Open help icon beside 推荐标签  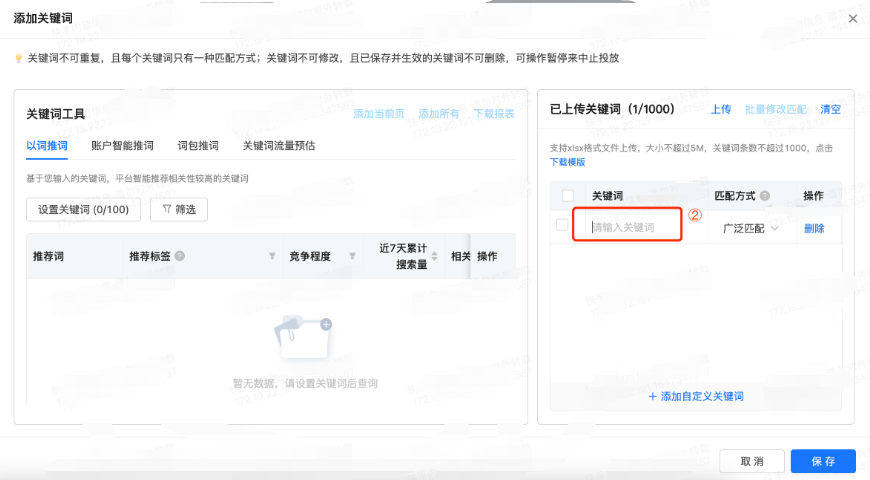pyautogui.click(x=180, y=256)
